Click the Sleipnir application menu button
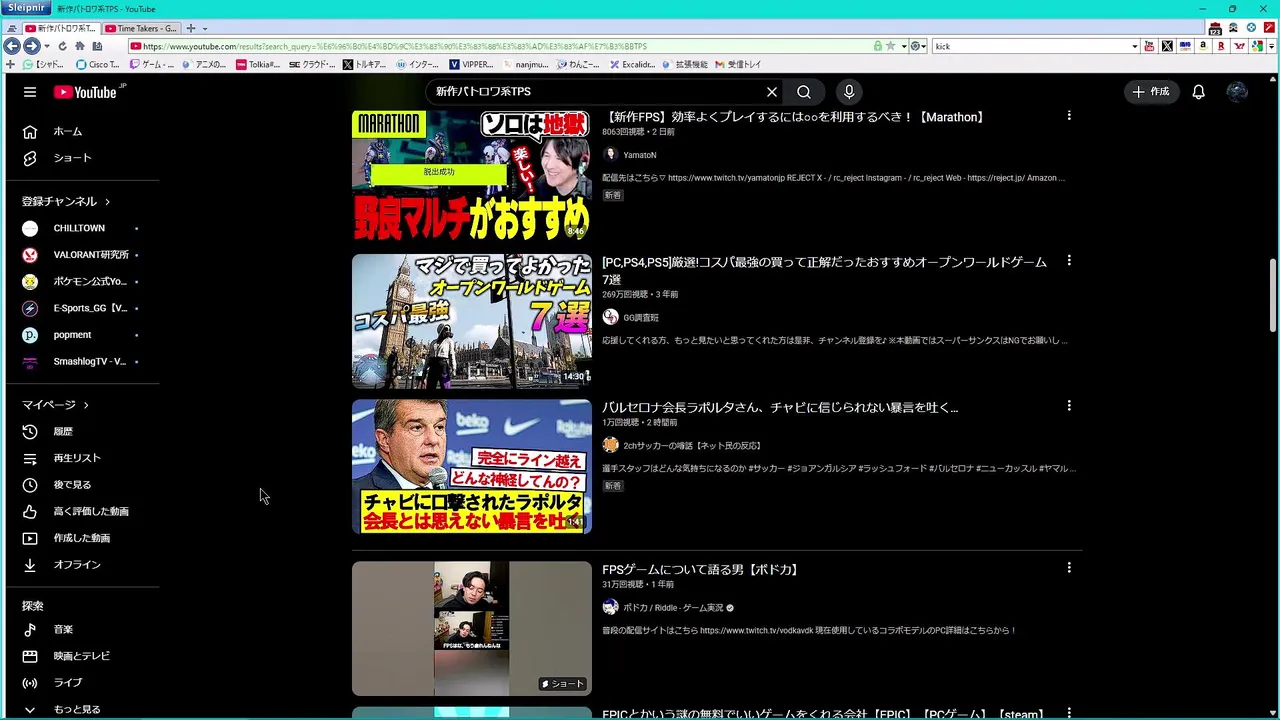Screen dimensions: 1280x720 (x=26, y=8)
